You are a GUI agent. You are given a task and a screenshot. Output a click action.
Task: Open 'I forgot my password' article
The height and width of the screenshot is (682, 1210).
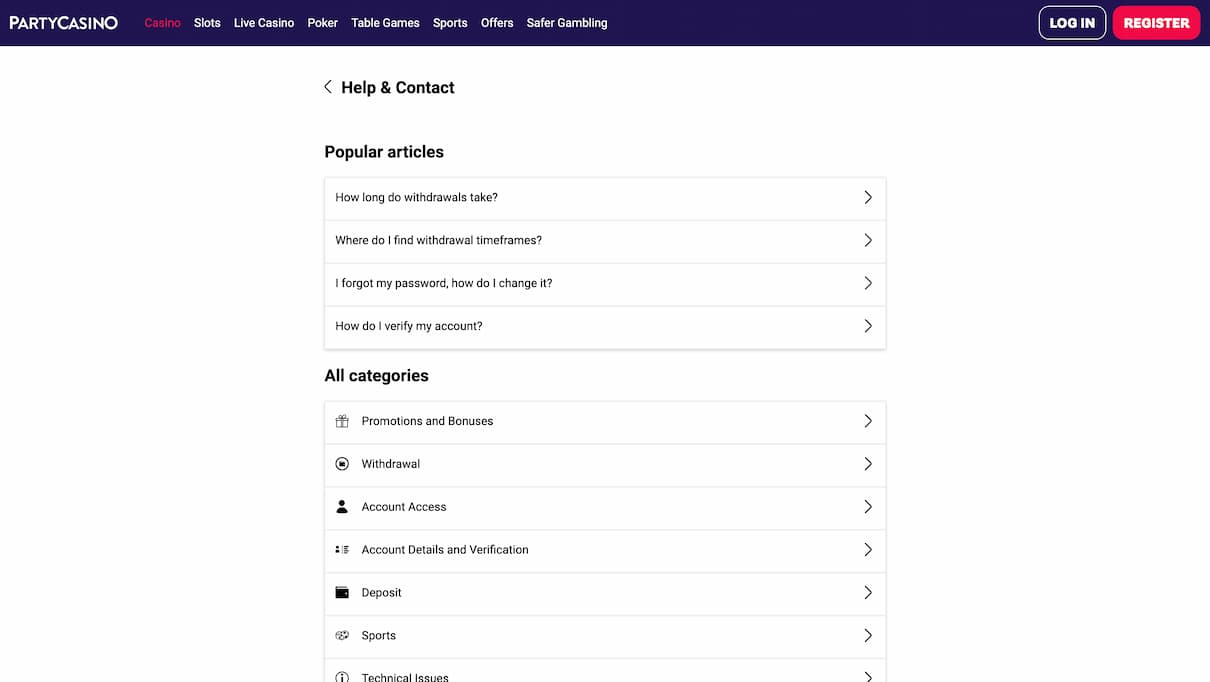[444, 283]
